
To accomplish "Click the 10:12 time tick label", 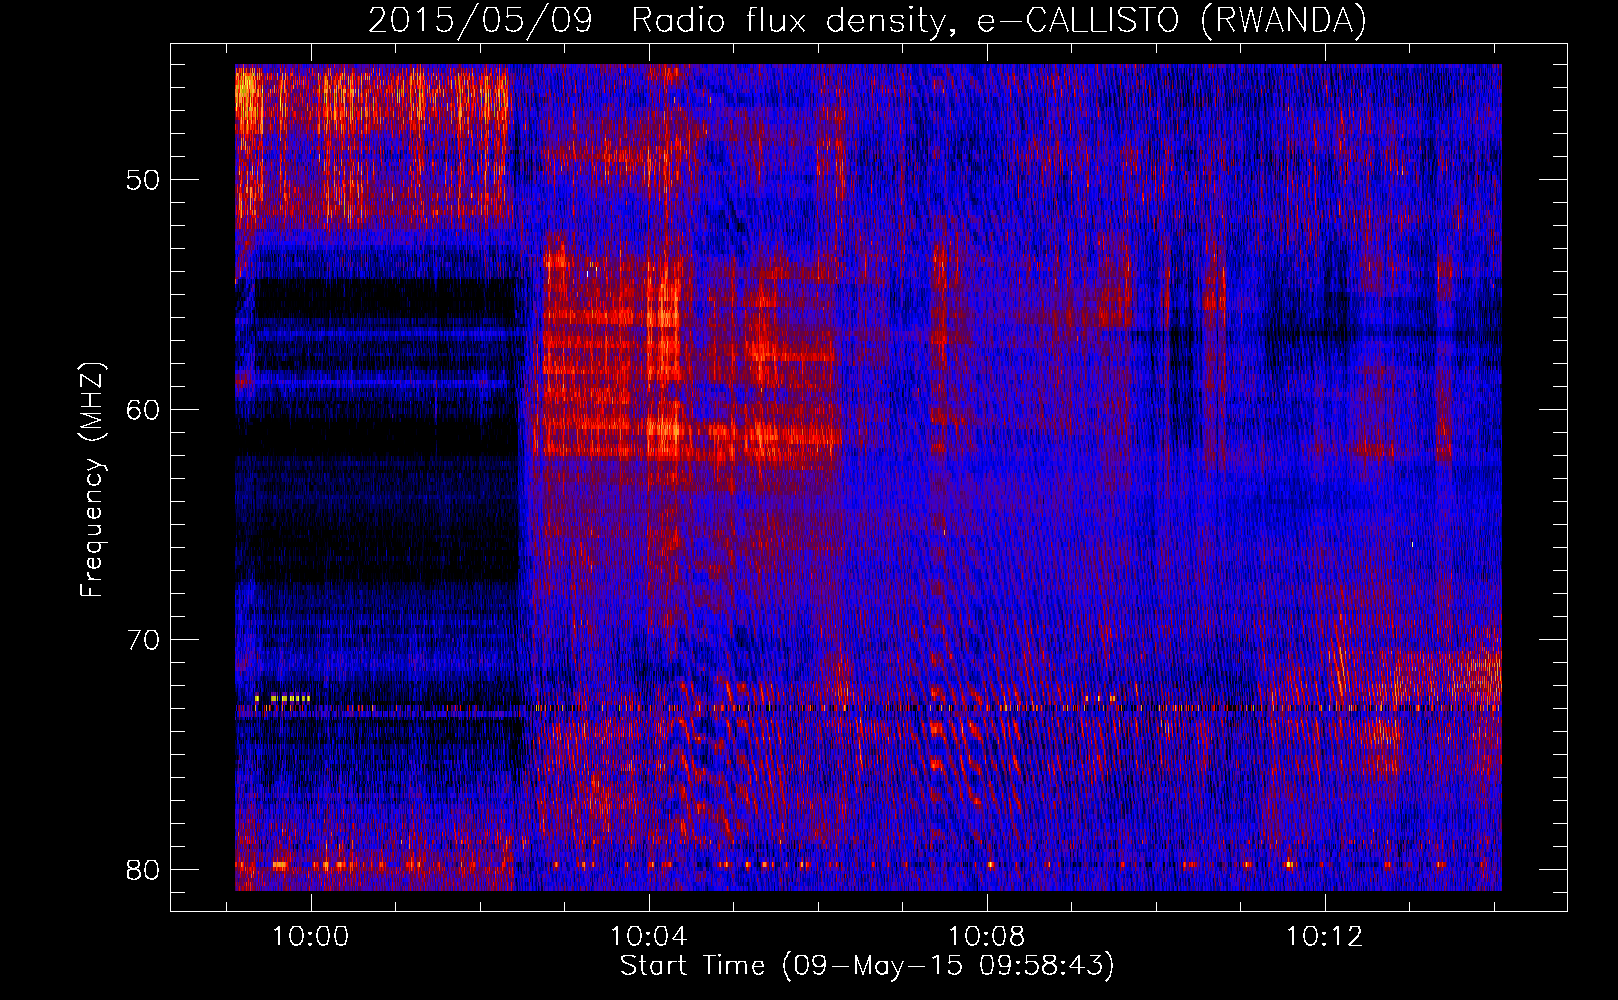I will [x=1325, y=937].
